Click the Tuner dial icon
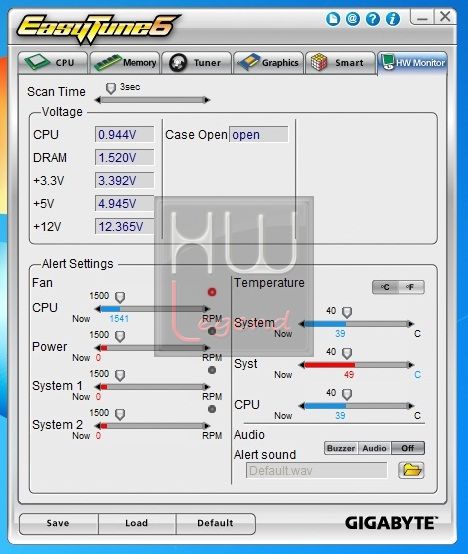The width and height of the screenshot is (468, 554). tap(178, 63)
